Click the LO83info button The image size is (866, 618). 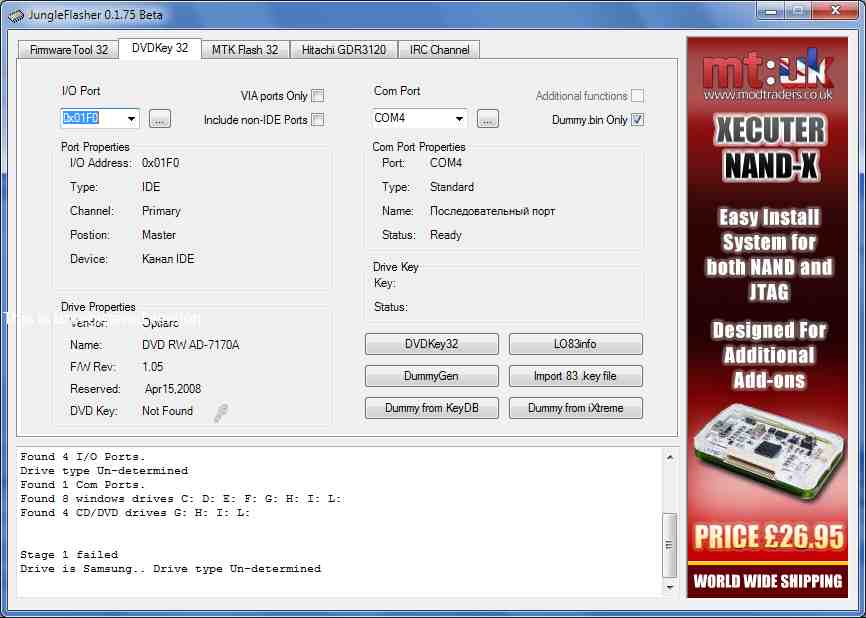pyautogui.click(x=575, y=344)
